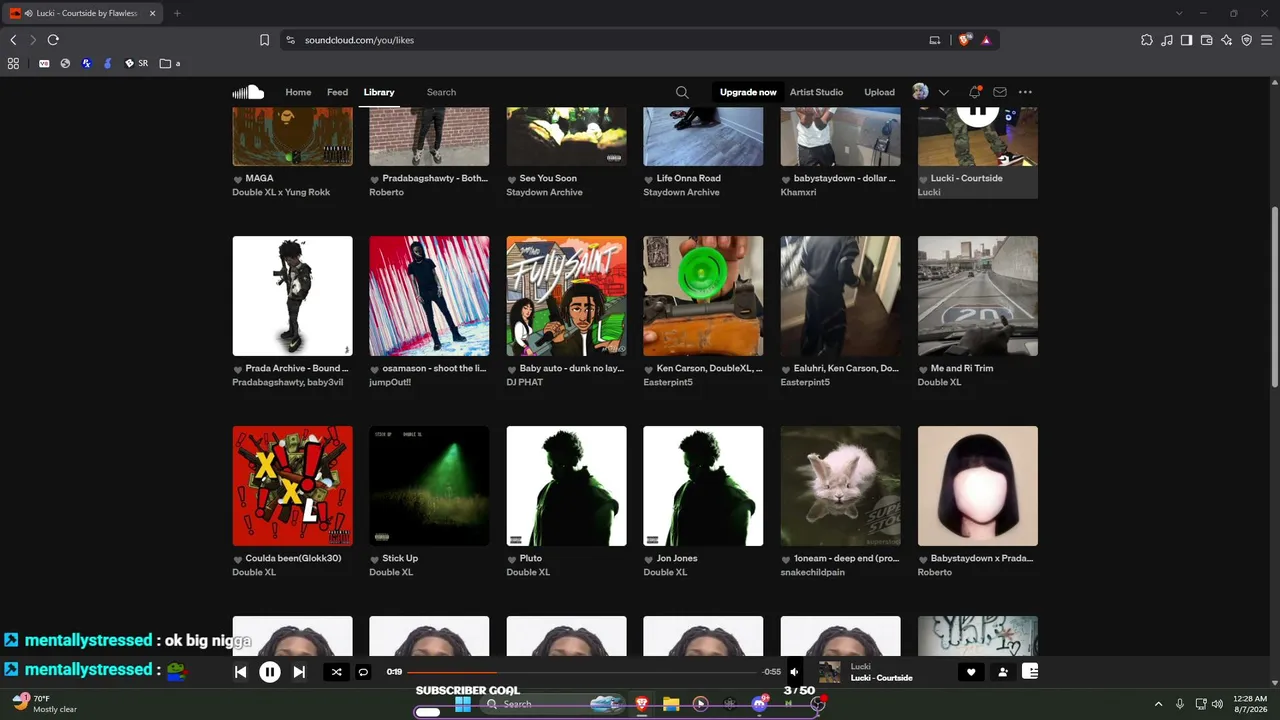Open the snakechildpain artist link

[812, 572]
